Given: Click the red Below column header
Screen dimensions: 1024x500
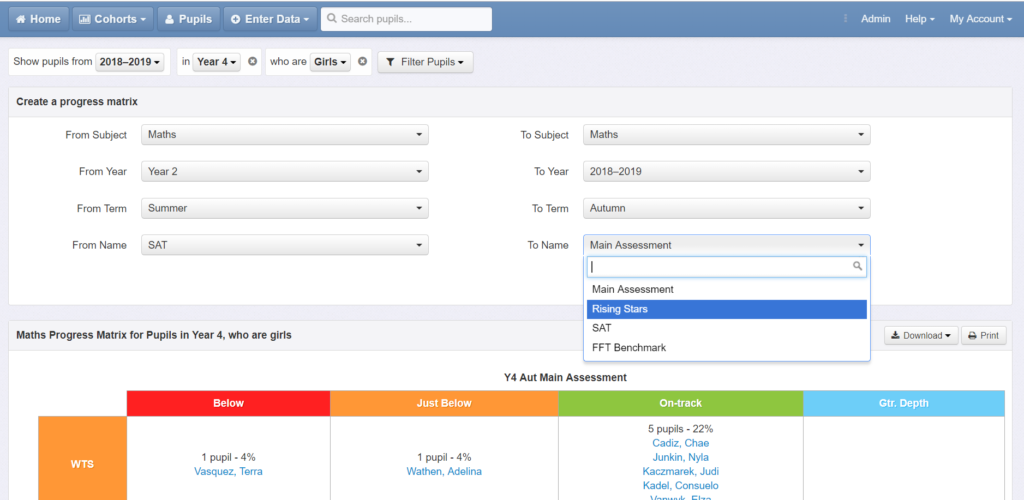Looking at the screenshot, I should click(229, 403).
